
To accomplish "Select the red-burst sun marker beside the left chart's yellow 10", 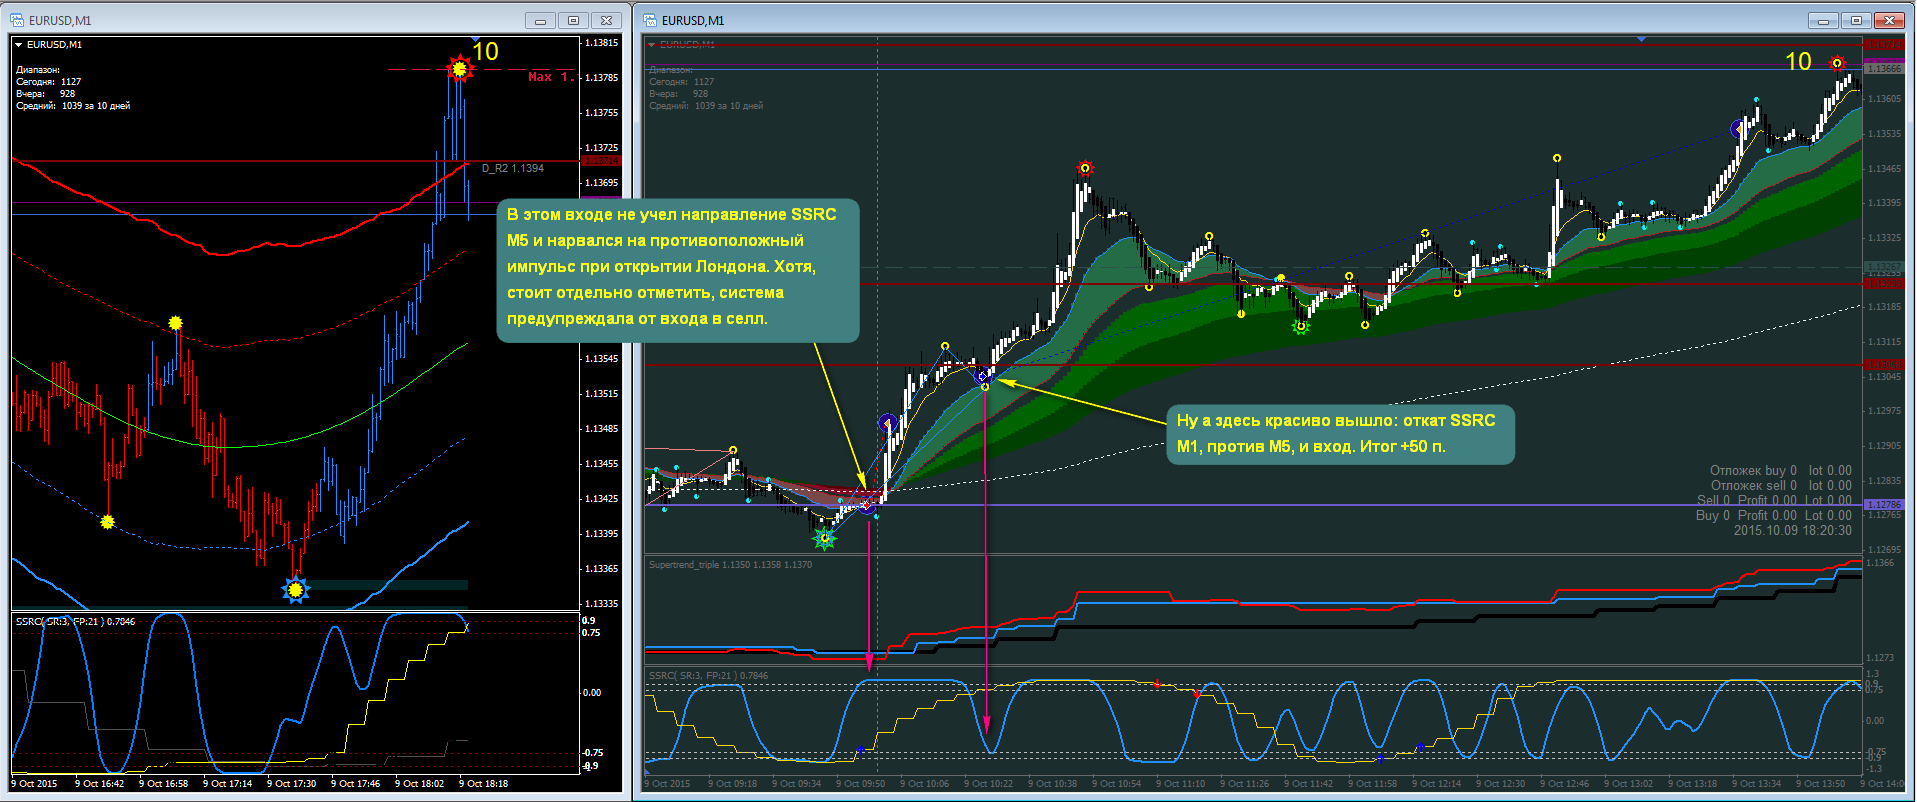I will [x=459, y=69].
